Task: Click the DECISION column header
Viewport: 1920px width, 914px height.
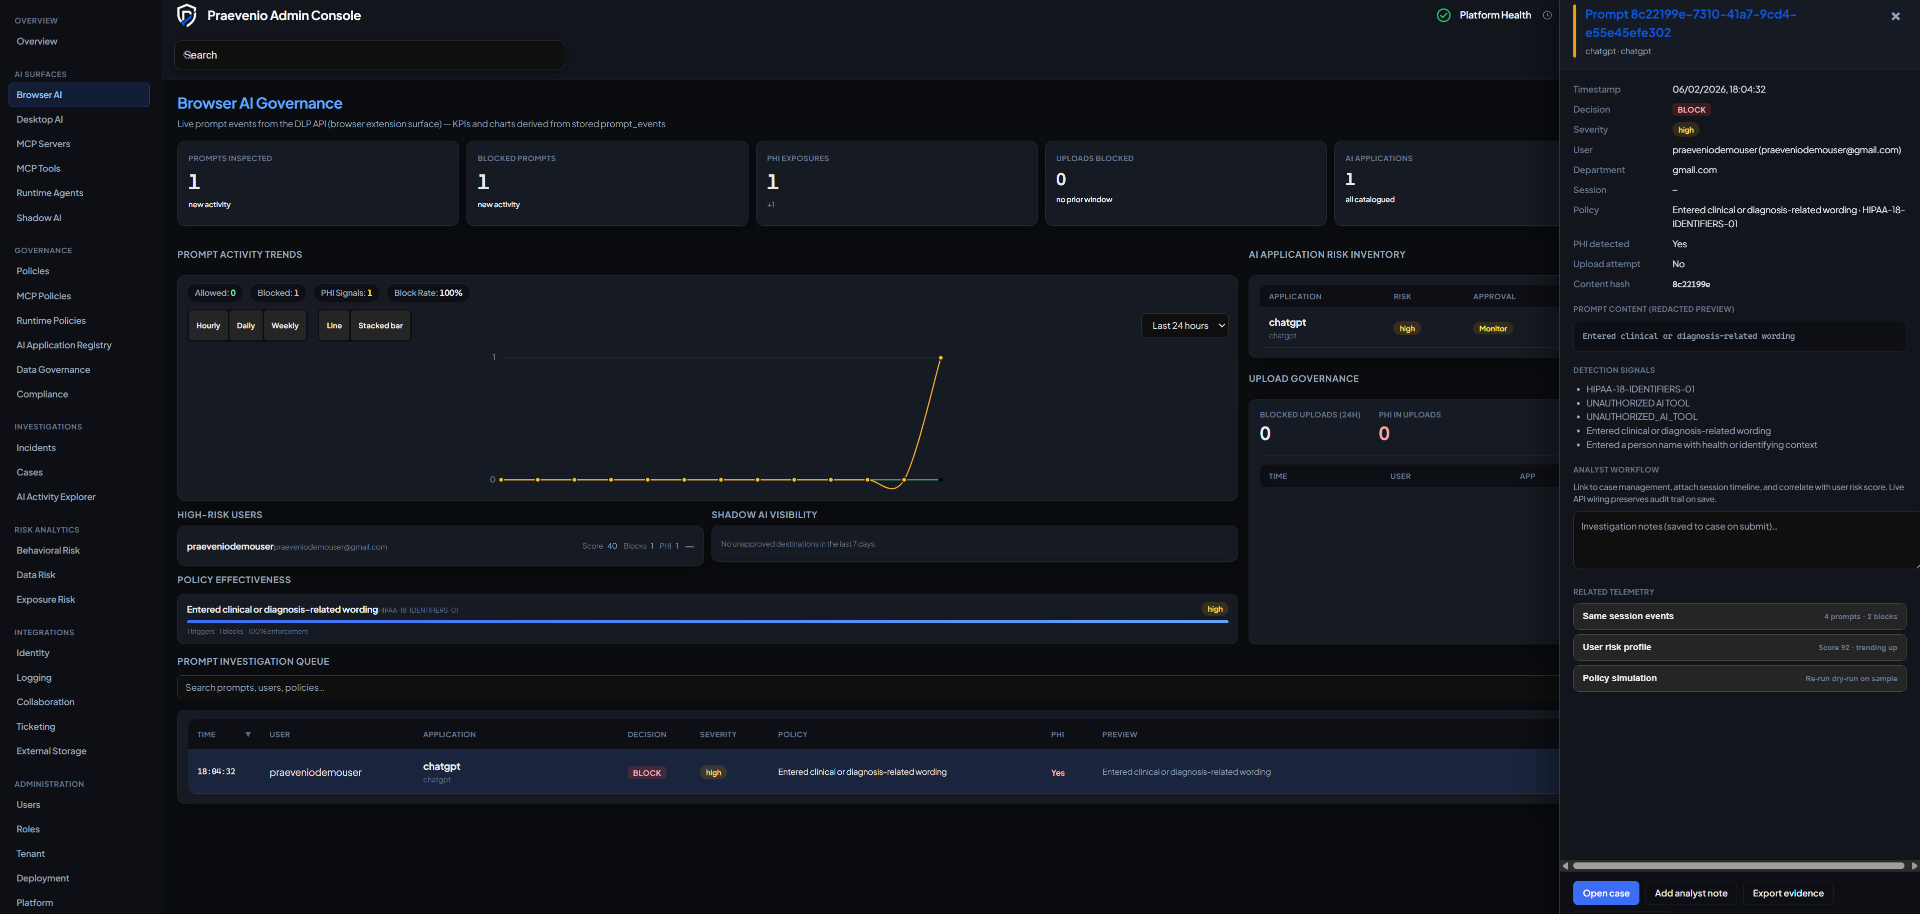Action: (x=647, y=735)
